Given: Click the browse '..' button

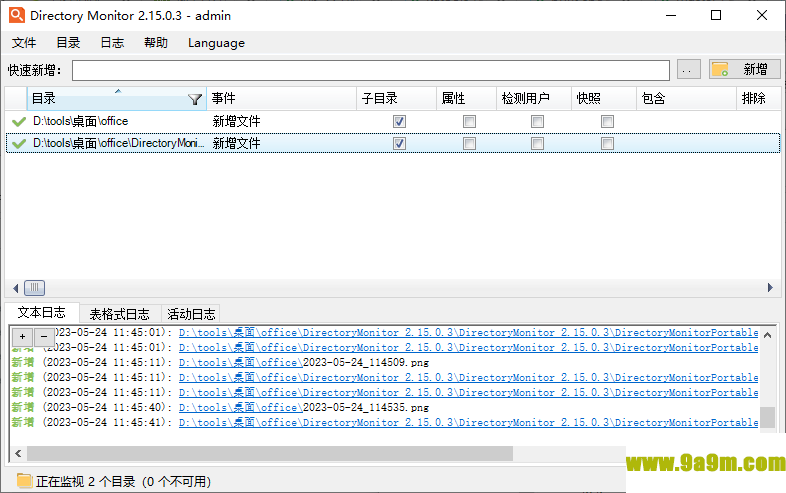Looking at the screenshot, I should 688,69.
